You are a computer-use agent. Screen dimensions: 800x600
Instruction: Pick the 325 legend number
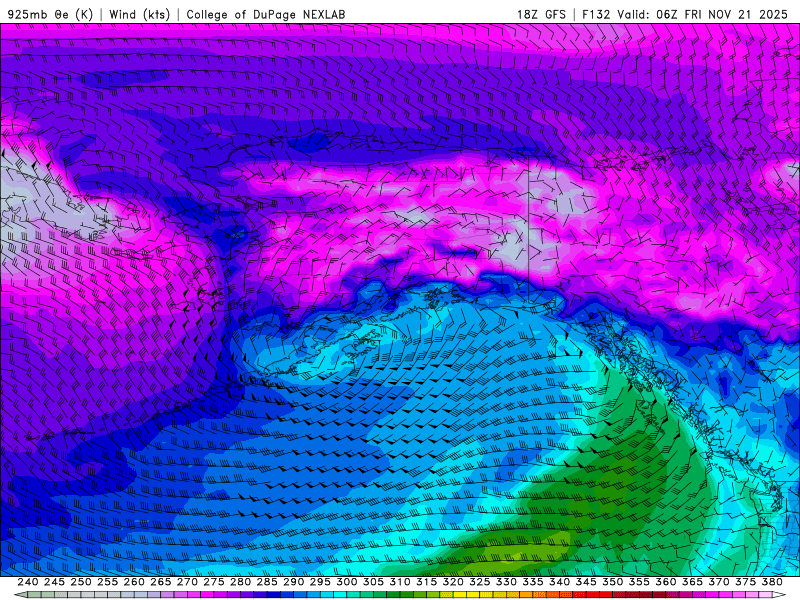(479, 582)
